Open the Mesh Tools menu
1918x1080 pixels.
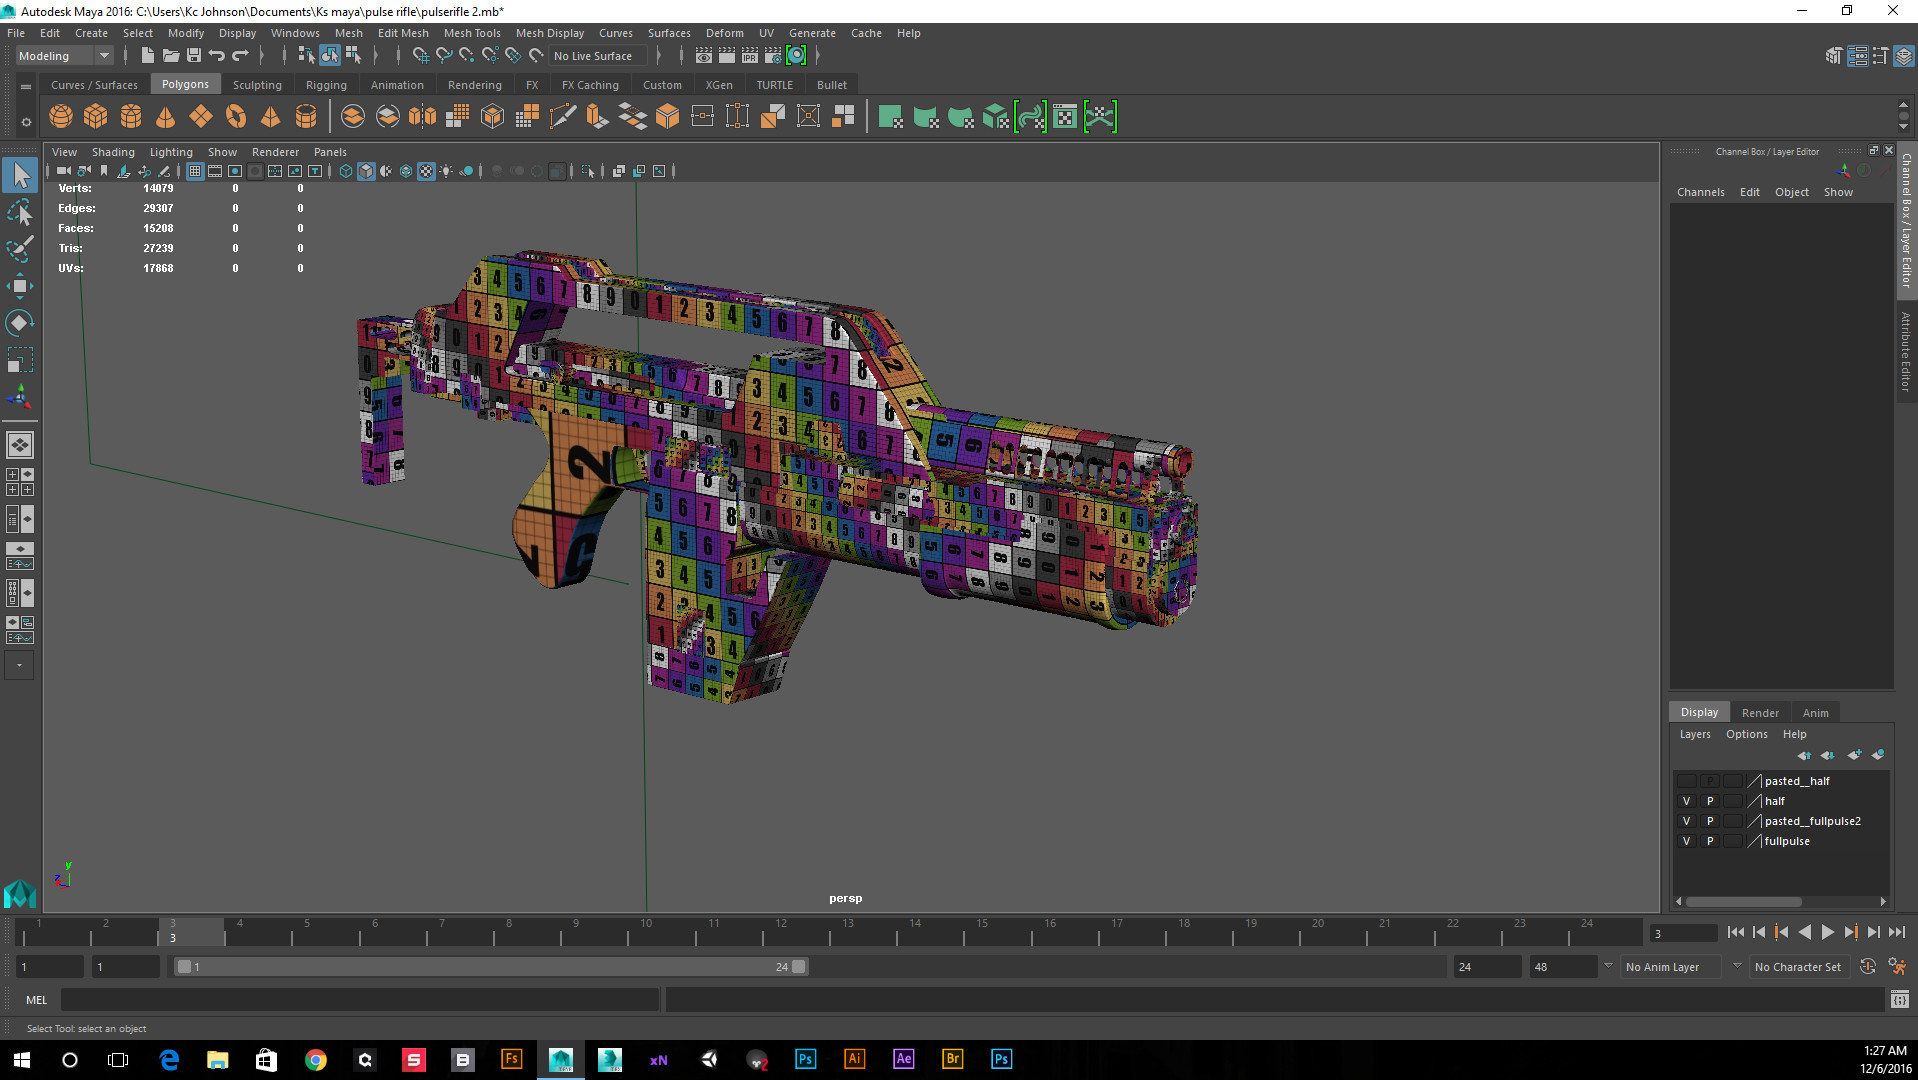point(472,33)
